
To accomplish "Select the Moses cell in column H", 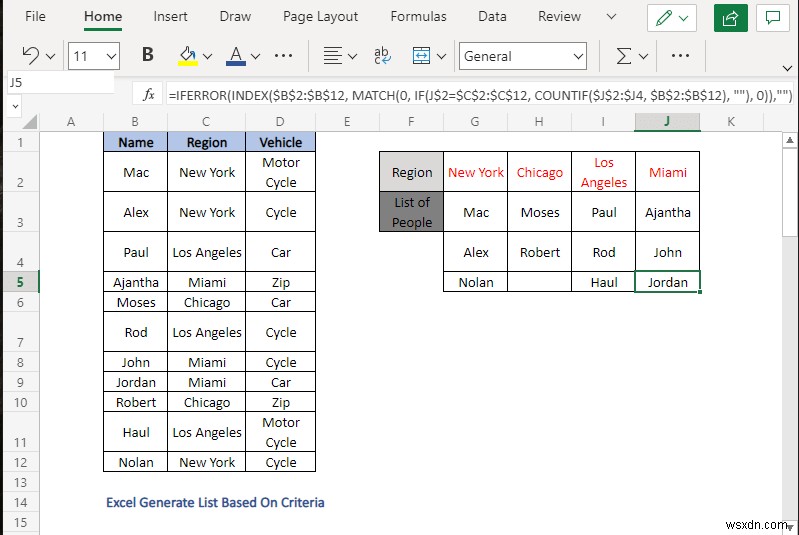I will click(540, 212).
